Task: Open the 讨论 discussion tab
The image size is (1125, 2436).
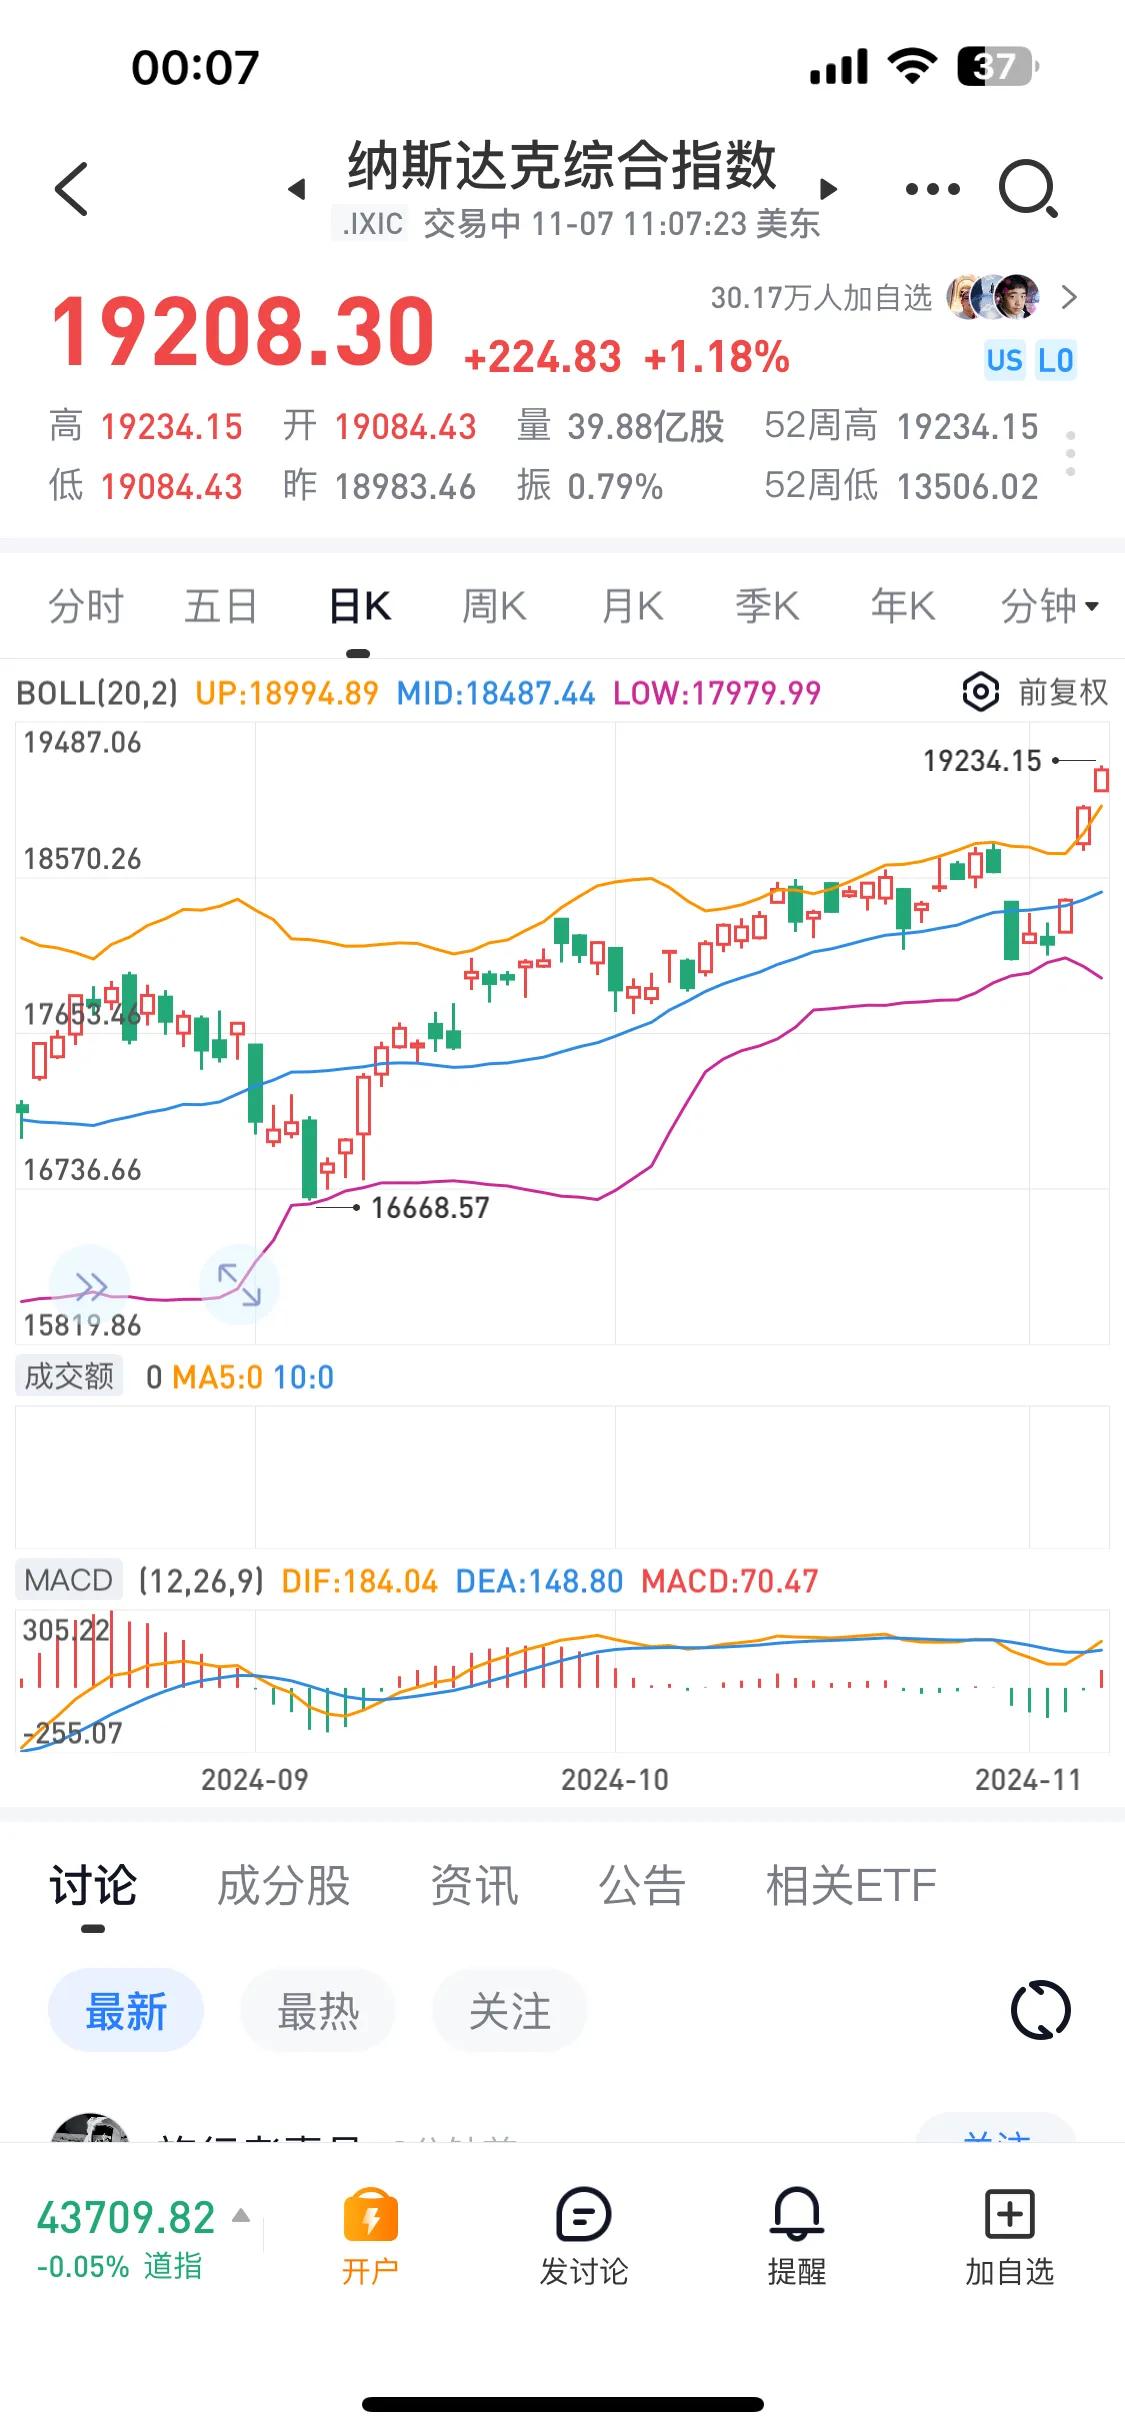Action: (x=93, y=1886)
